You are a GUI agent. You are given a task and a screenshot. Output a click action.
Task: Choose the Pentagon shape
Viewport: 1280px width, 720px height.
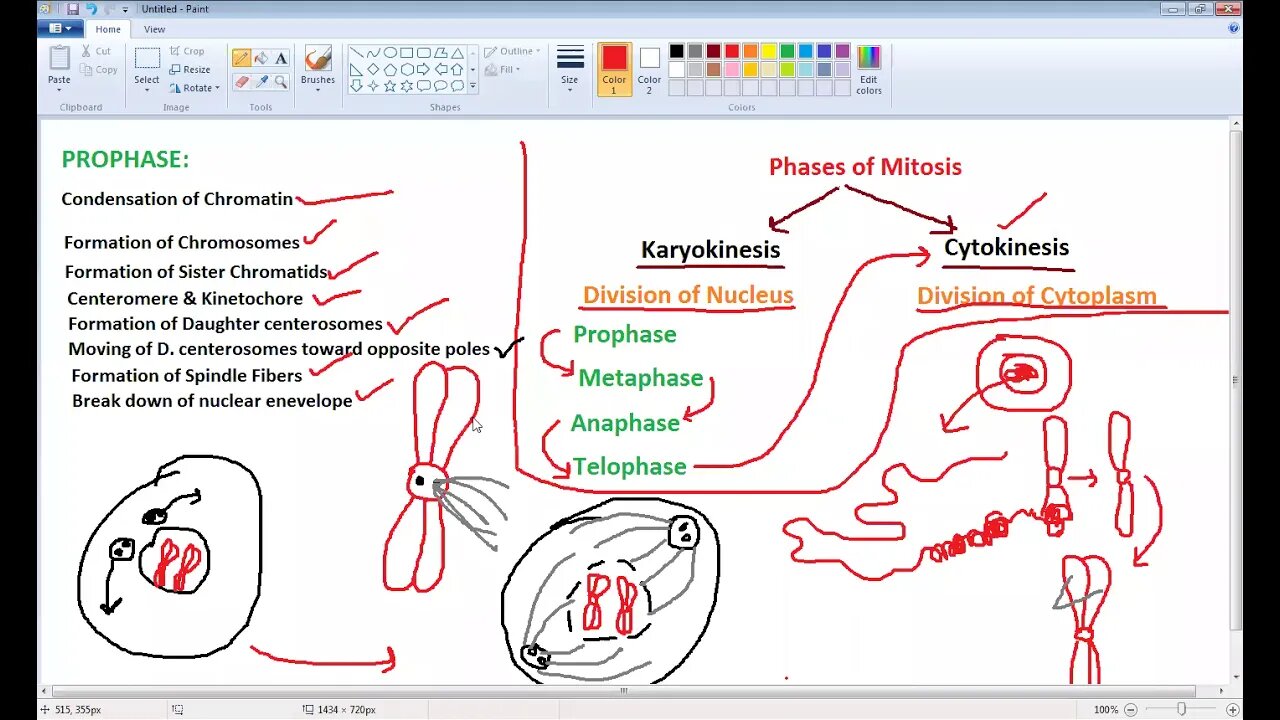[390, 69]
